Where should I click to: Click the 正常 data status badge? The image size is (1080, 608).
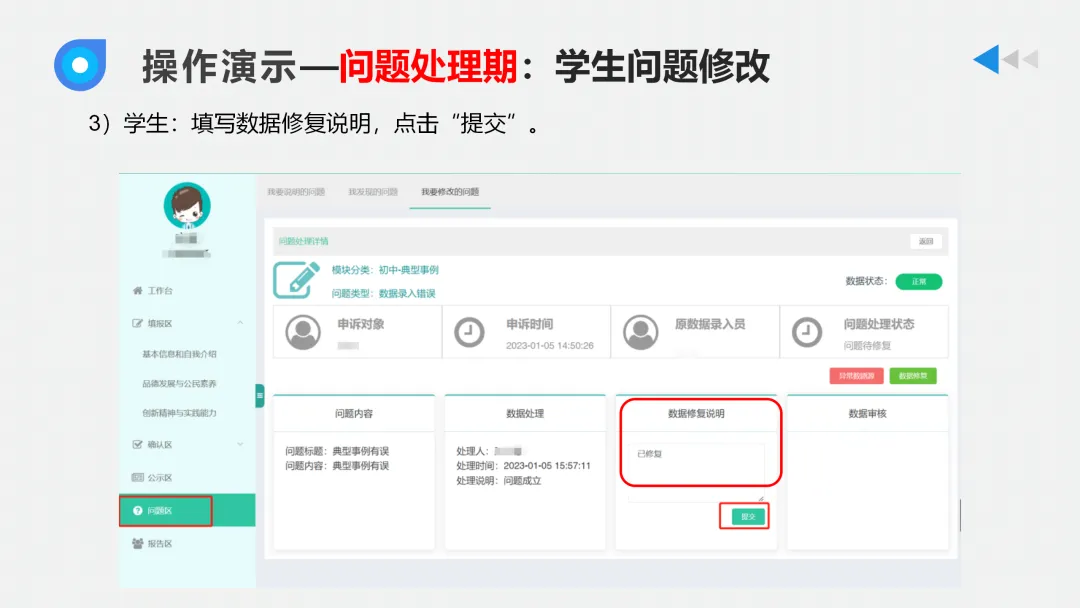pyautogui.click(x=918, y=281)
